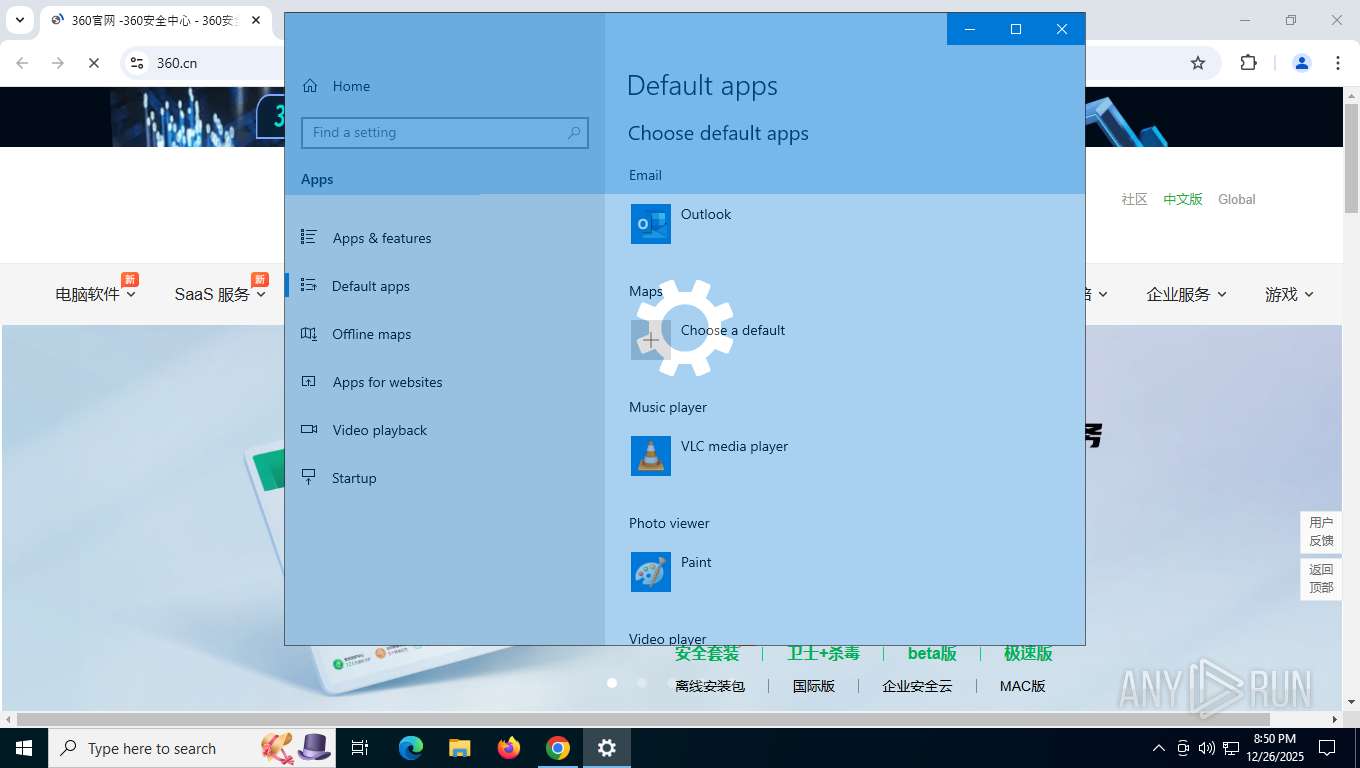Launch Microsoft Edge from taskbar

(411, 748)
